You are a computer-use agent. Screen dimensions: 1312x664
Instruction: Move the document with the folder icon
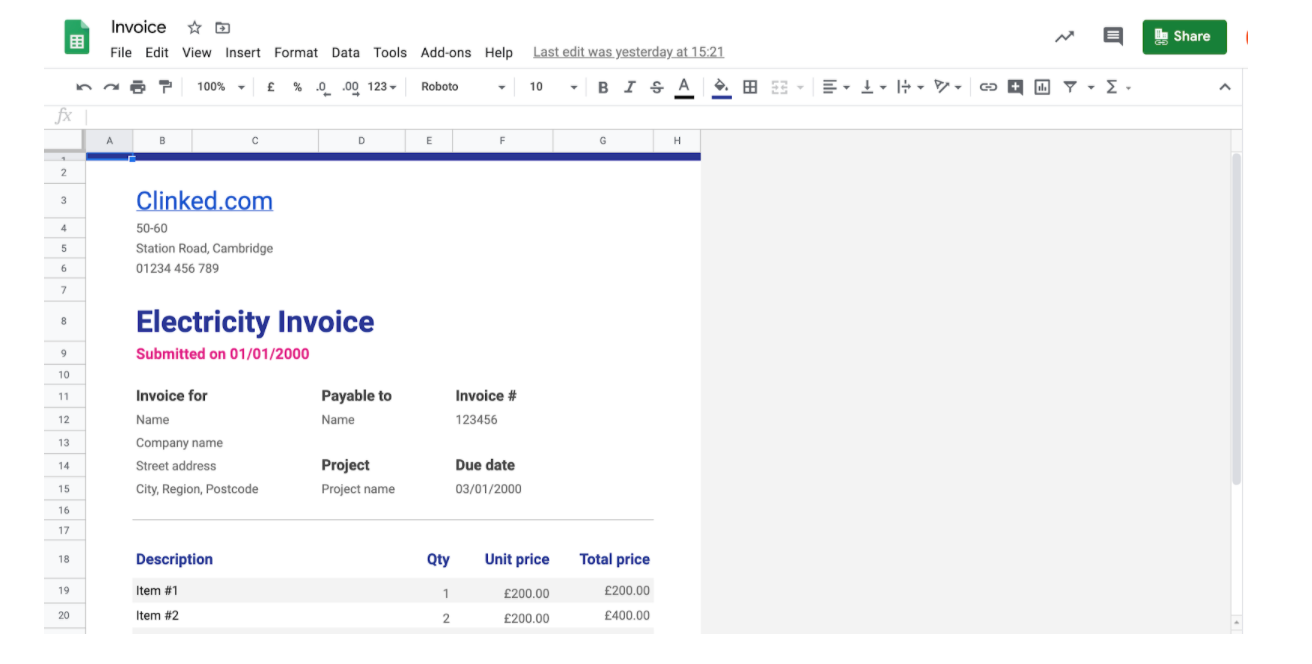222,27
